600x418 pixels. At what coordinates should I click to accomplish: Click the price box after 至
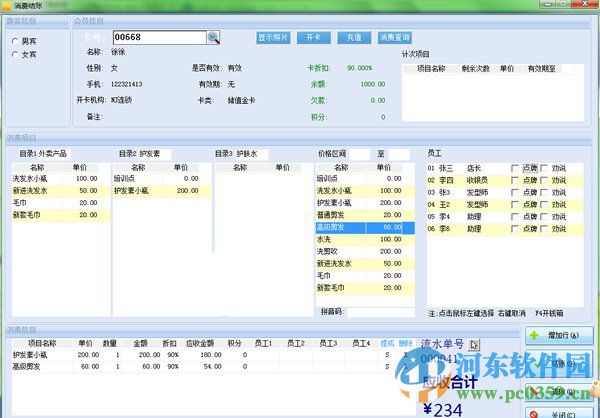tap(399, 154)
